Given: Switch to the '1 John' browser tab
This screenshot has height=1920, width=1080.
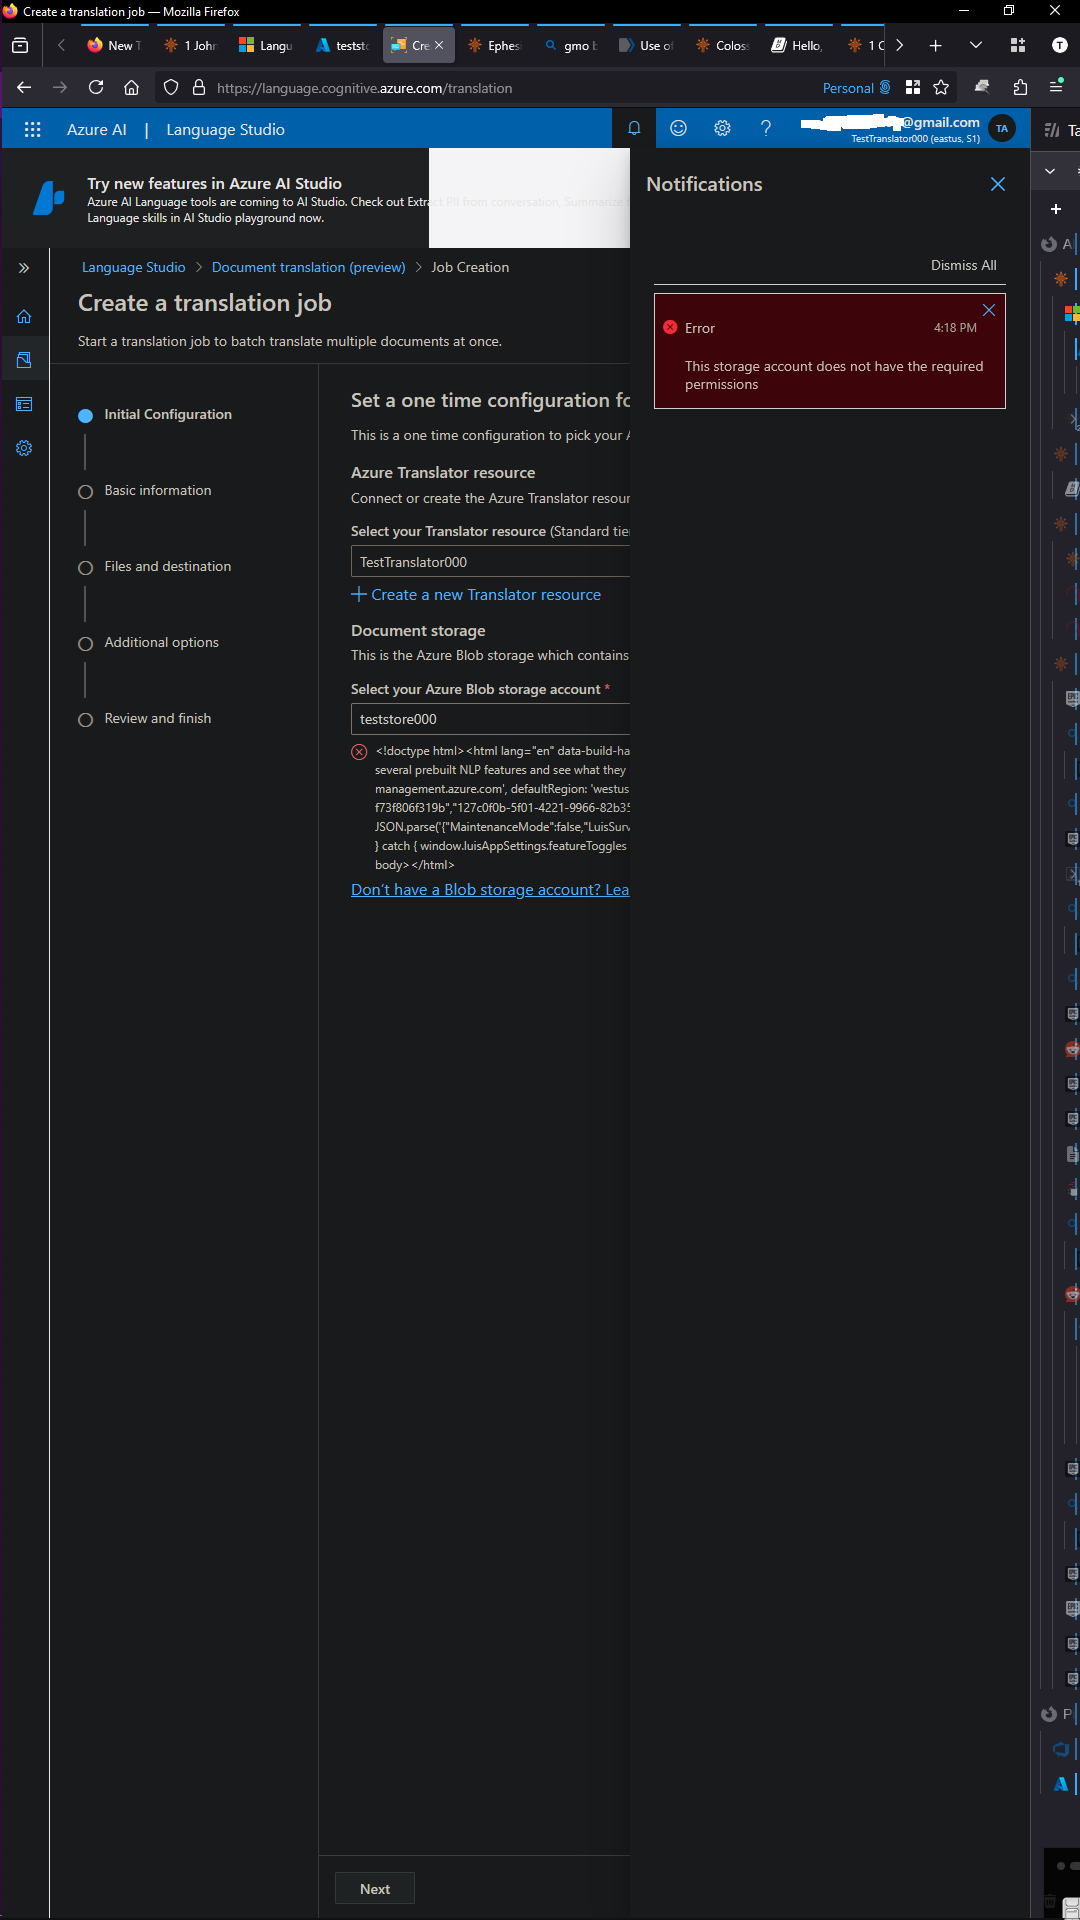Looking at the screenshot, I should (x=191, y=45).
